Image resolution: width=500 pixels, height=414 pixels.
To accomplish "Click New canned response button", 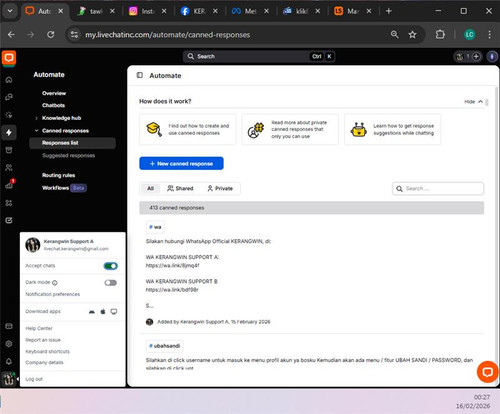I will [x=181, y=164].
